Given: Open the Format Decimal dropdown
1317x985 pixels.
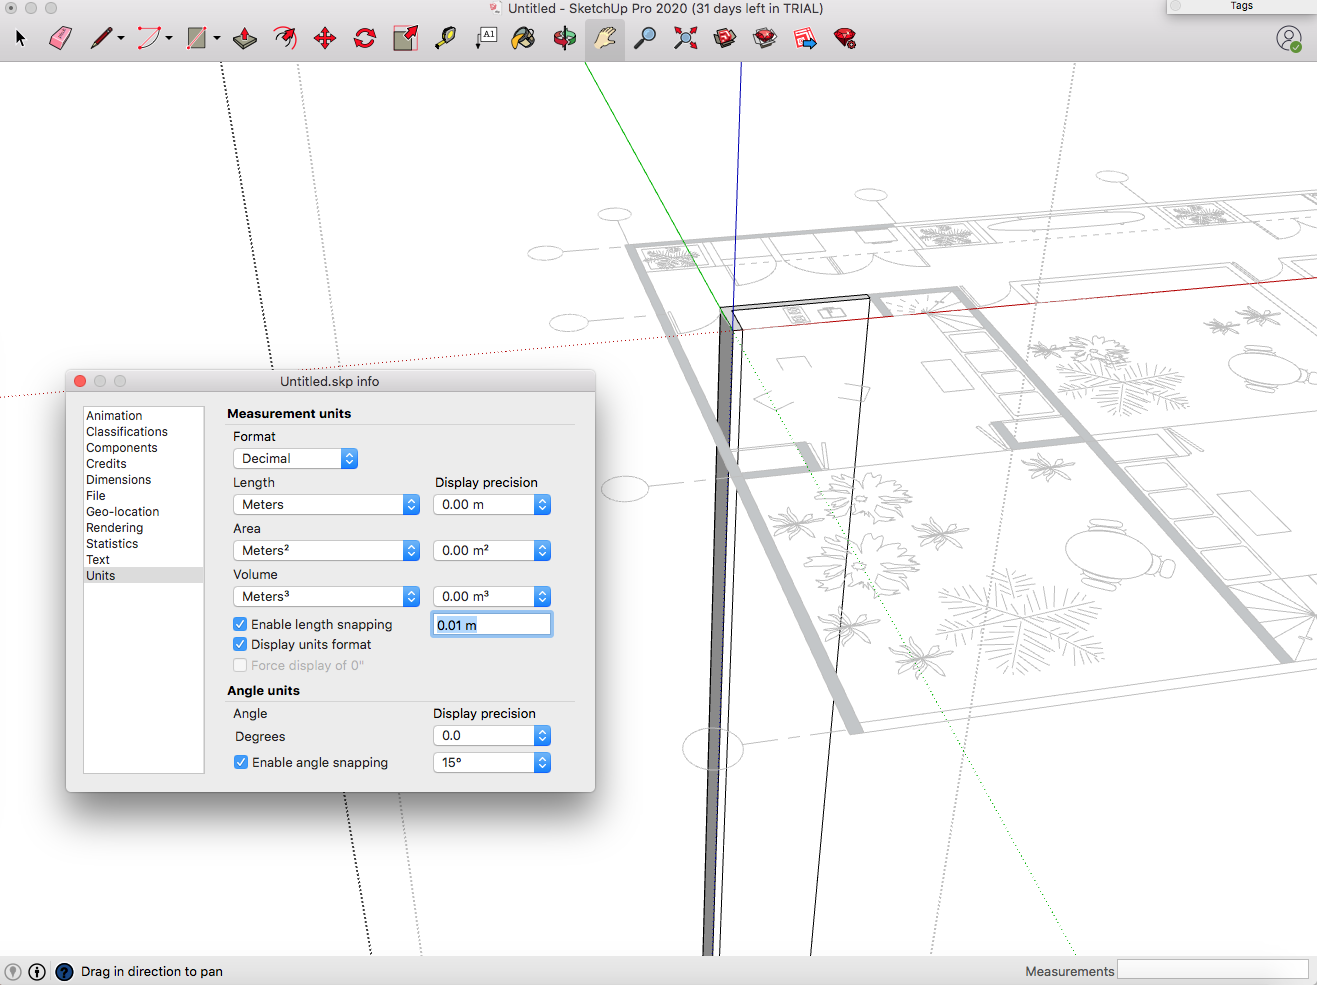Looking at the screenshot, I should pos(295,458).
